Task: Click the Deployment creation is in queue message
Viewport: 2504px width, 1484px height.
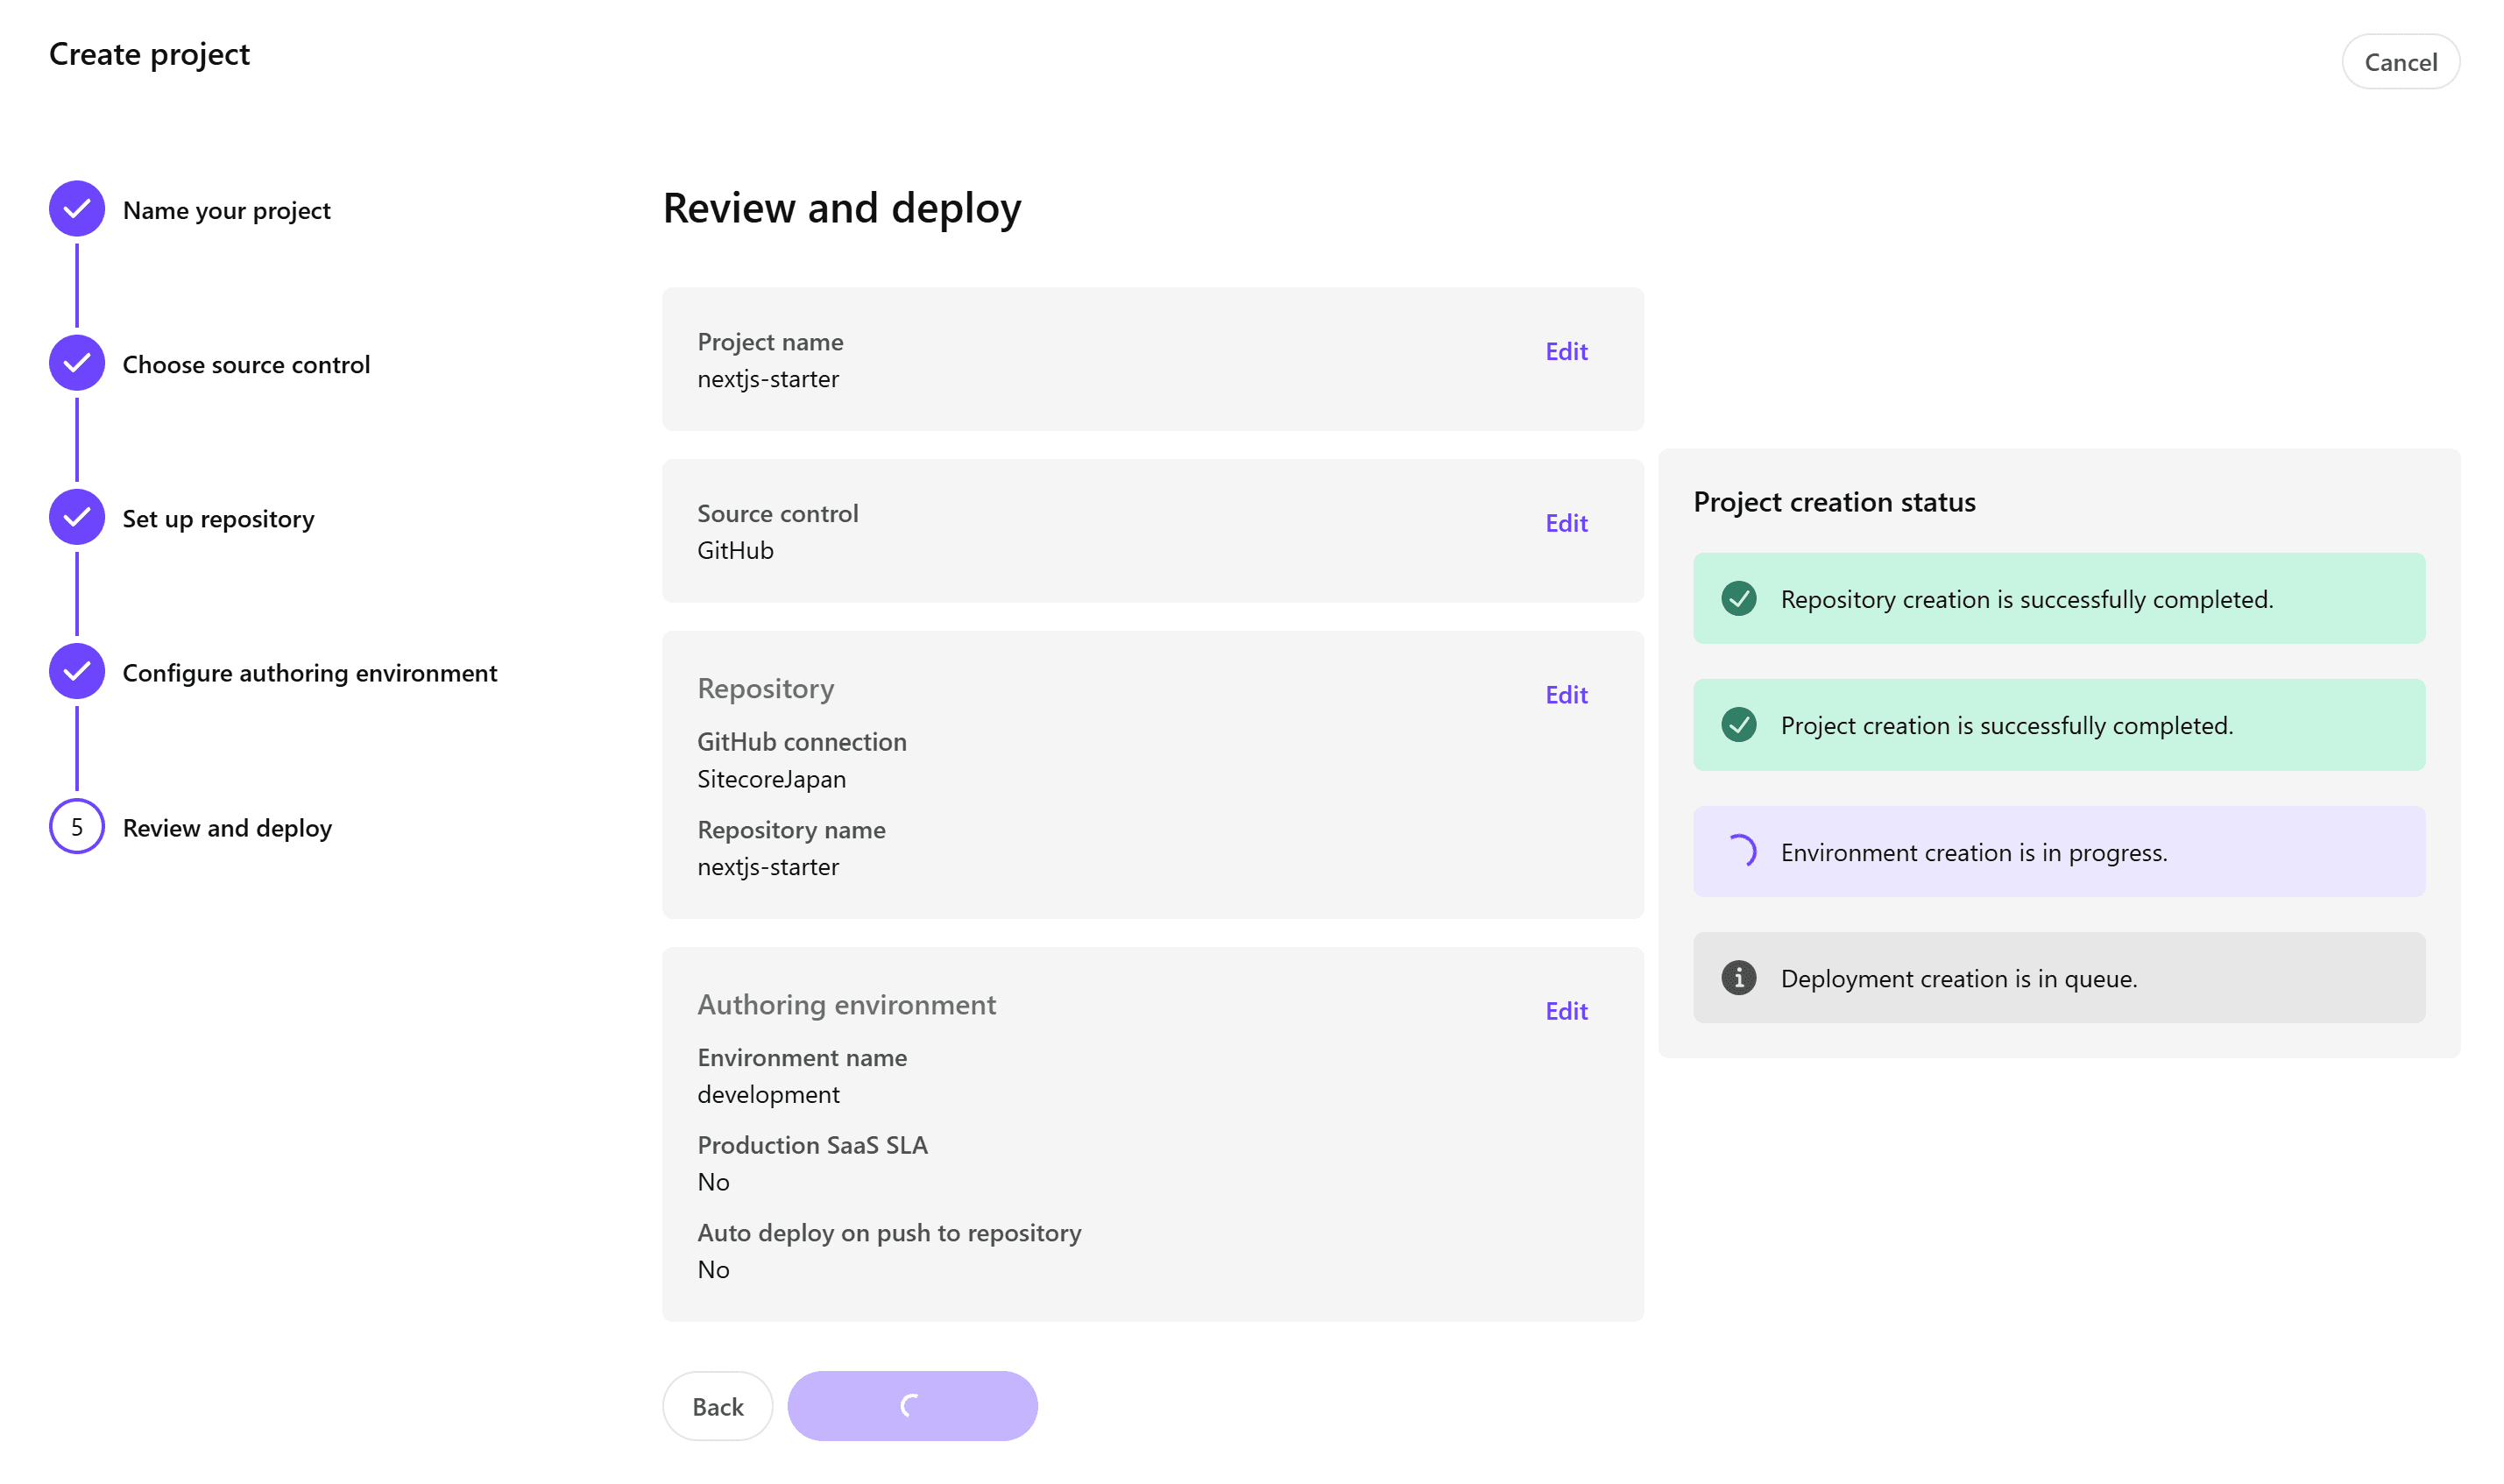Action: (x=1958, y=979)
